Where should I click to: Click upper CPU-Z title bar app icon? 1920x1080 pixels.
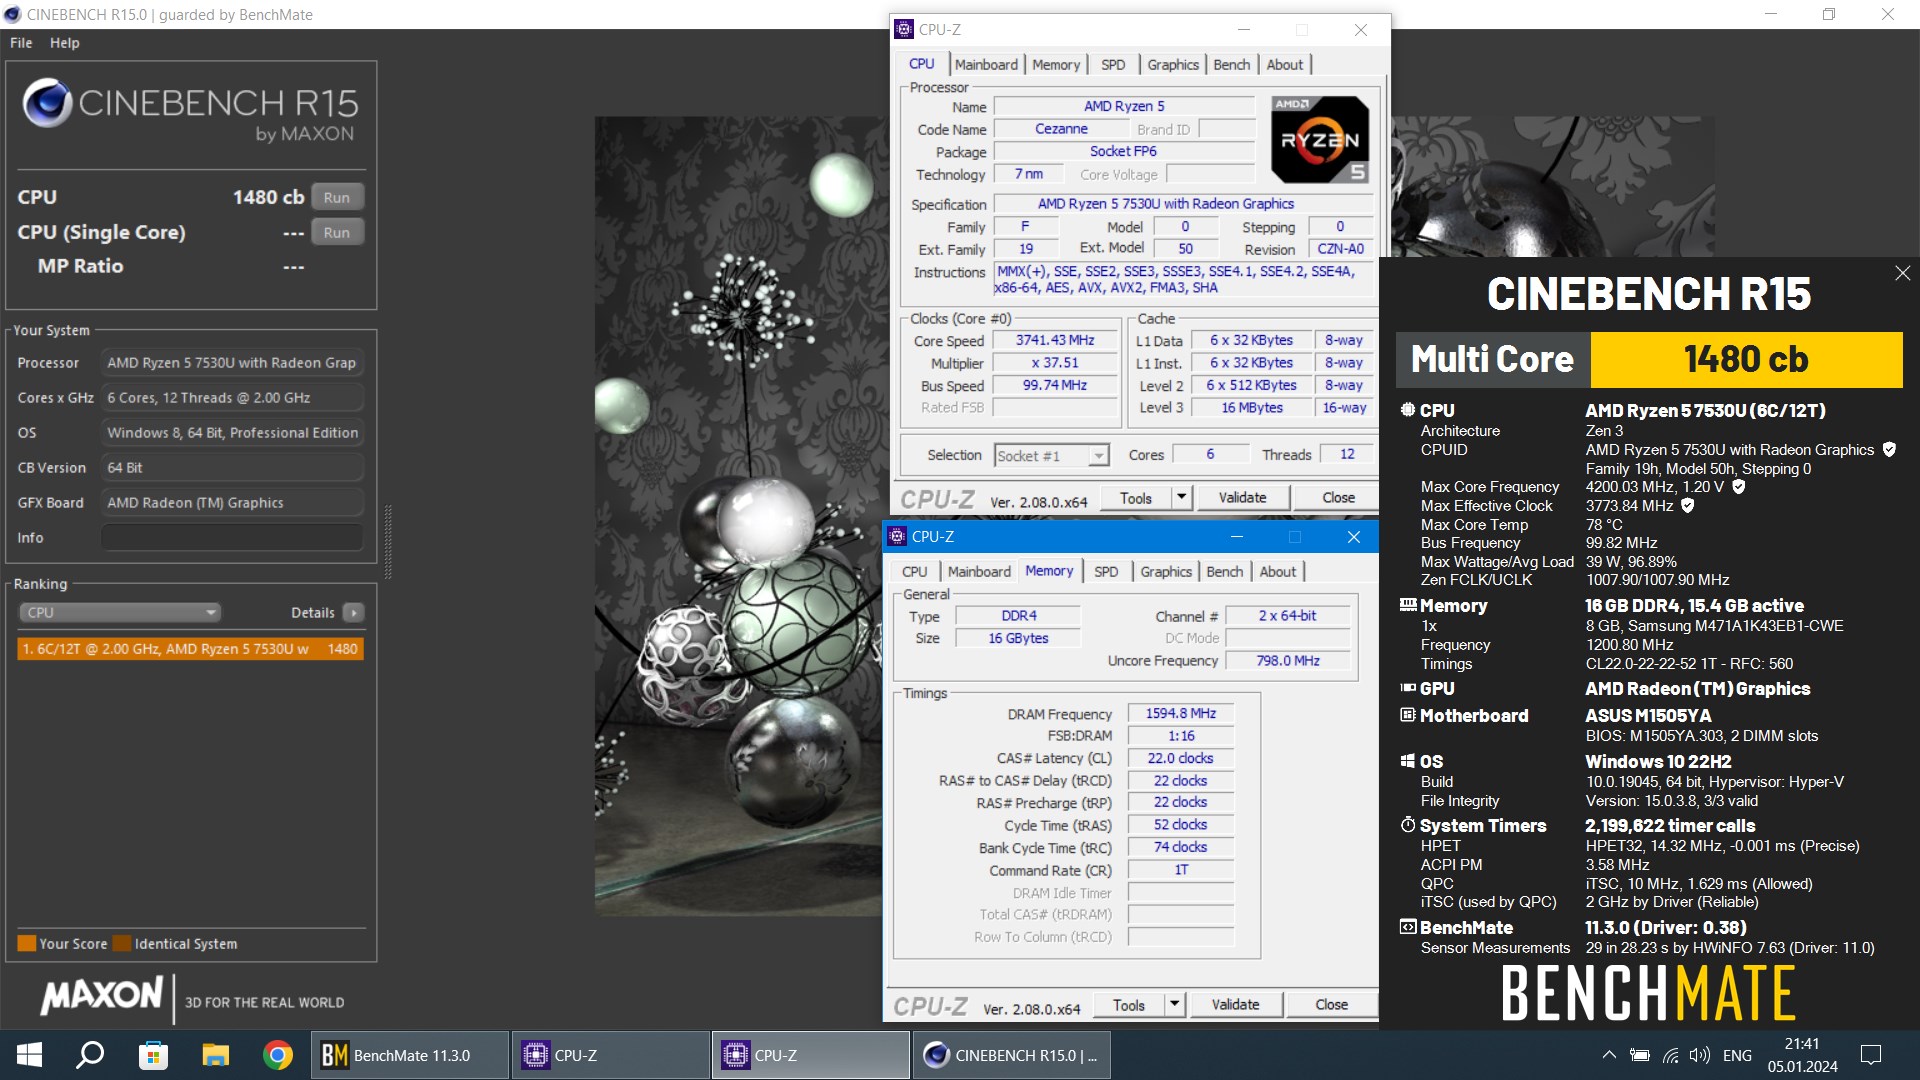(x=904, y=30)
